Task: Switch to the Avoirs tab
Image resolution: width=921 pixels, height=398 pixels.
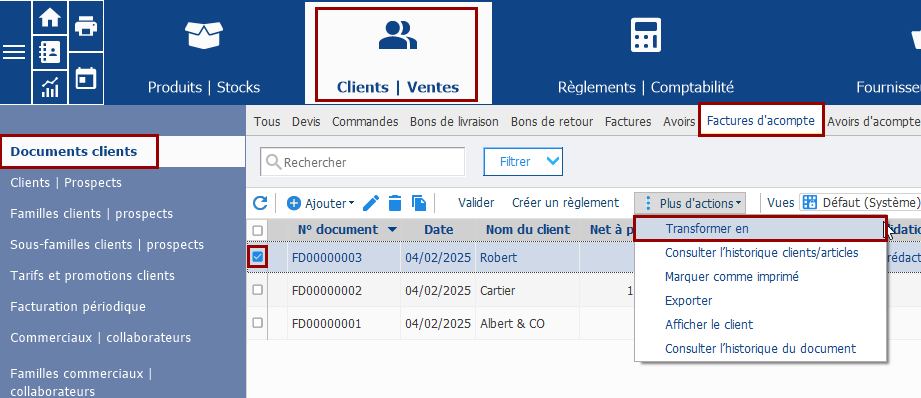Action: click(x=679, y=122)
